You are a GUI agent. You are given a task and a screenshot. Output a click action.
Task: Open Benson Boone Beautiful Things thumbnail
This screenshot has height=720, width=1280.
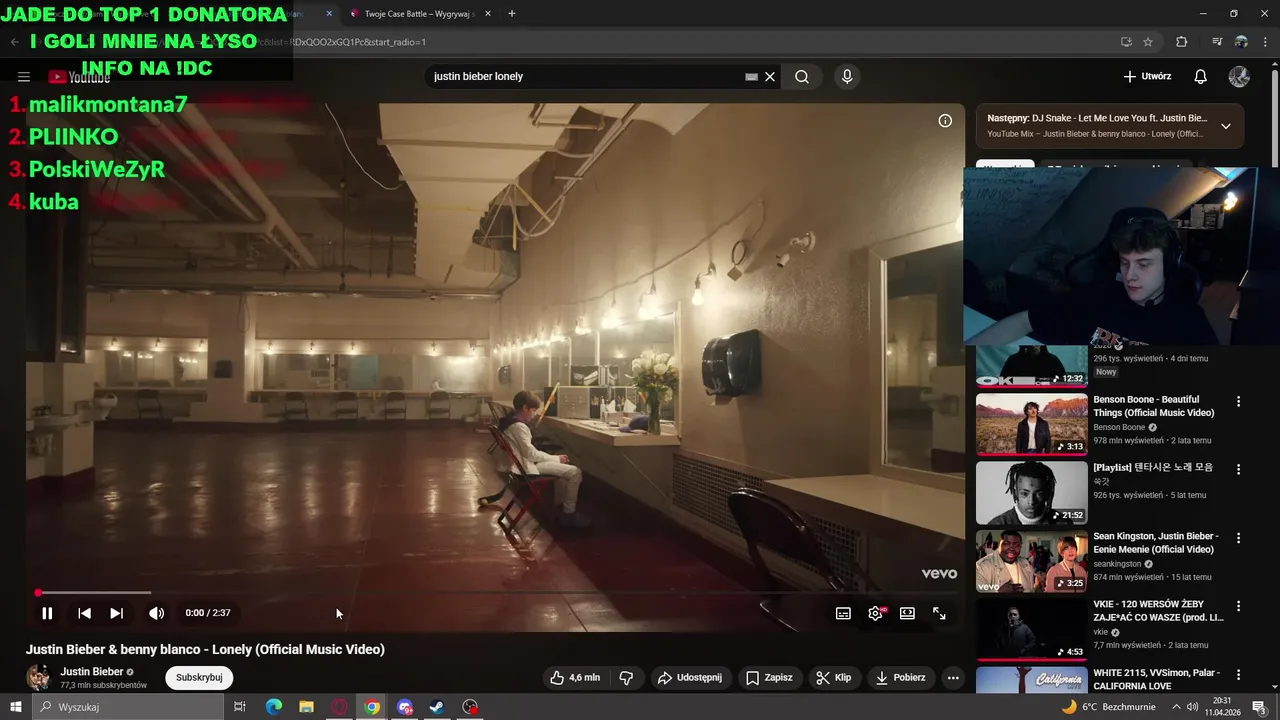1031,424
